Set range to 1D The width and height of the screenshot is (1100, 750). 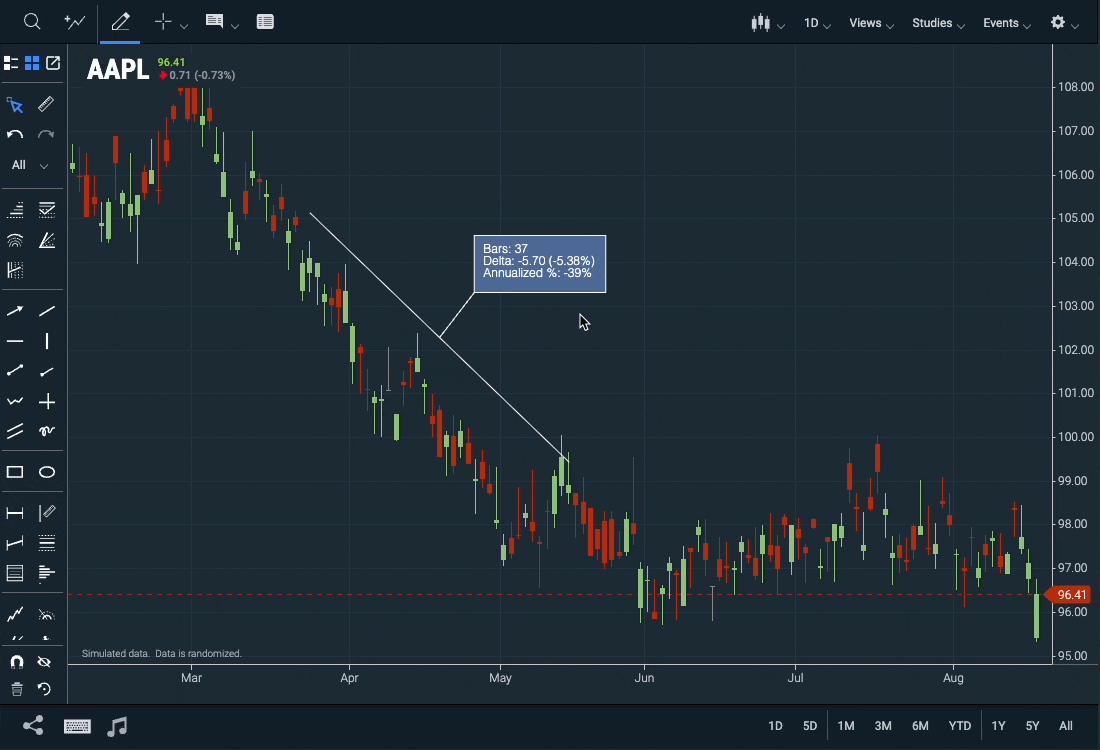(x=775, y=726)
